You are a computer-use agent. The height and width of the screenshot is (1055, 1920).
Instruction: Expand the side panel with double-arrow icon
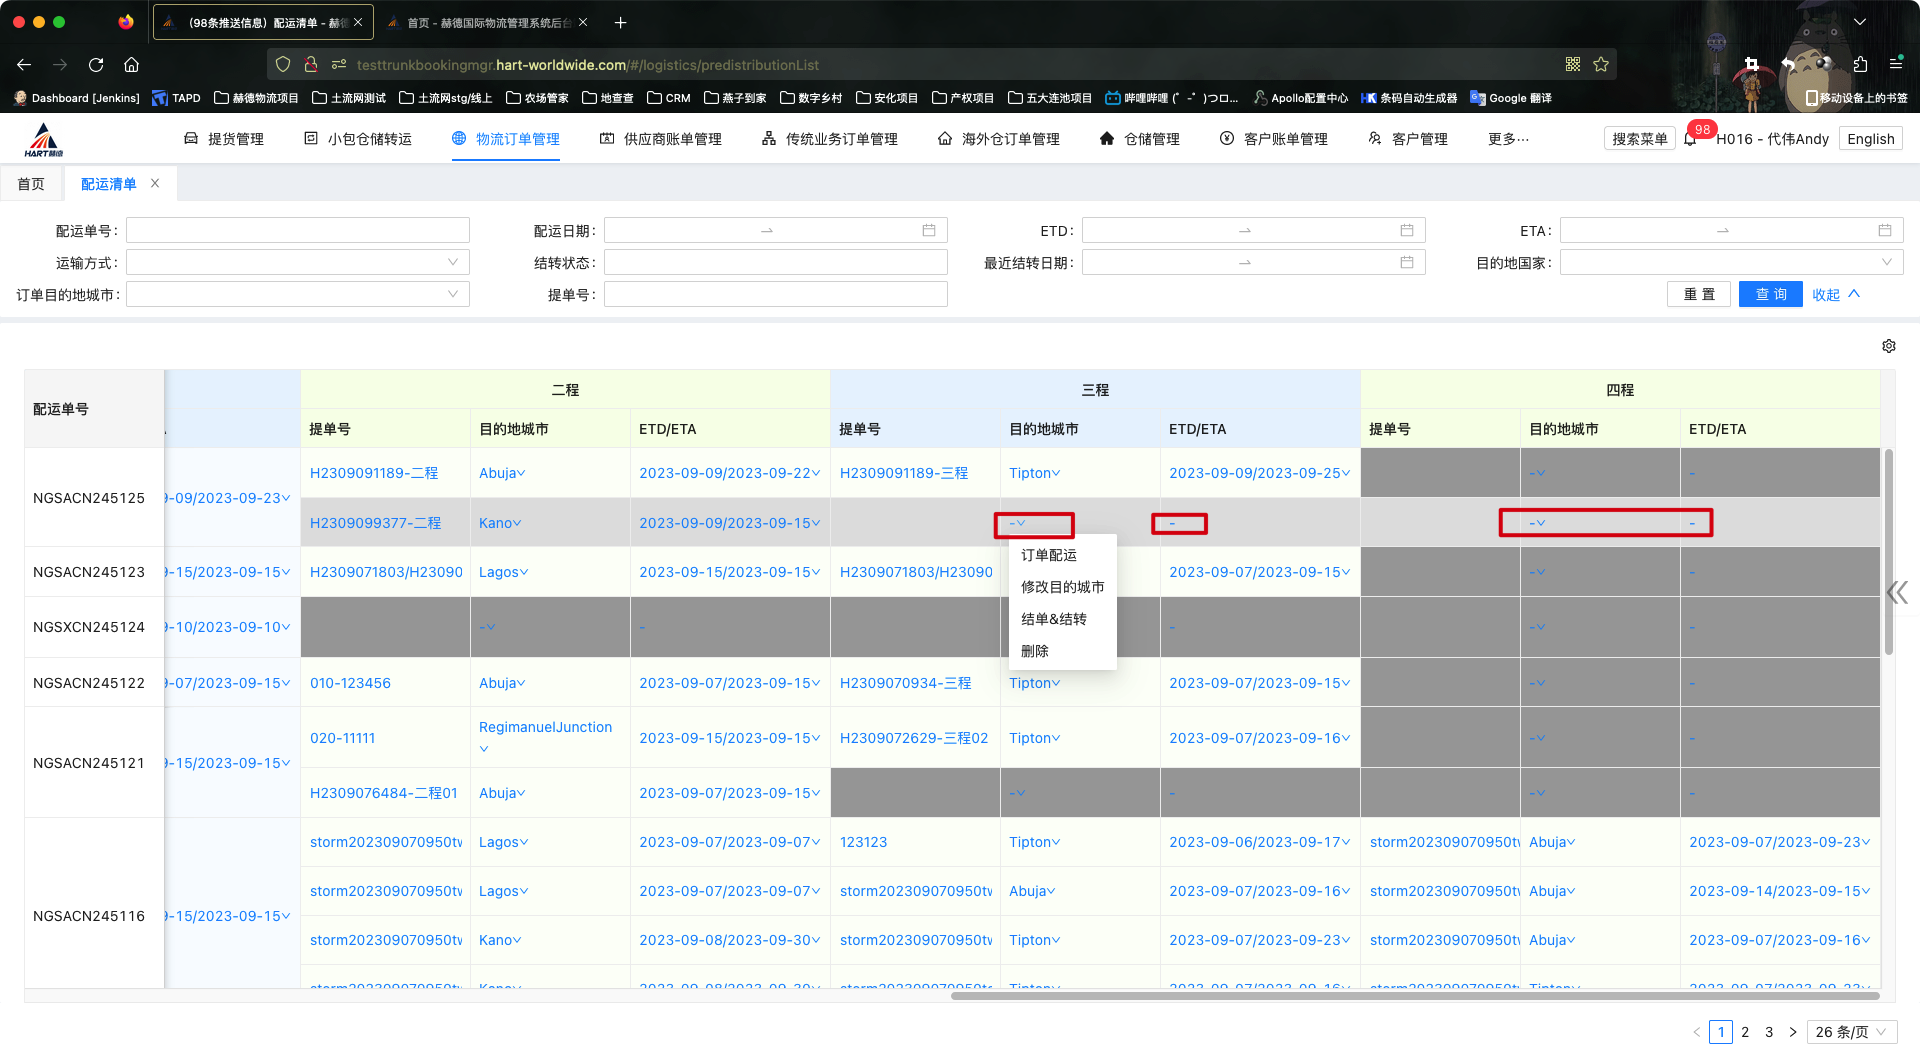point(1897,593)
